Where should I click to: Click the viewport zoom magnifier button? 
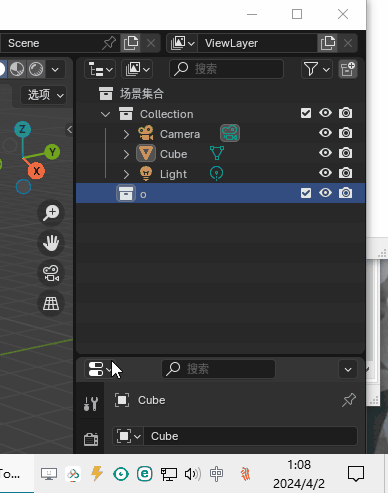(51, 213)
